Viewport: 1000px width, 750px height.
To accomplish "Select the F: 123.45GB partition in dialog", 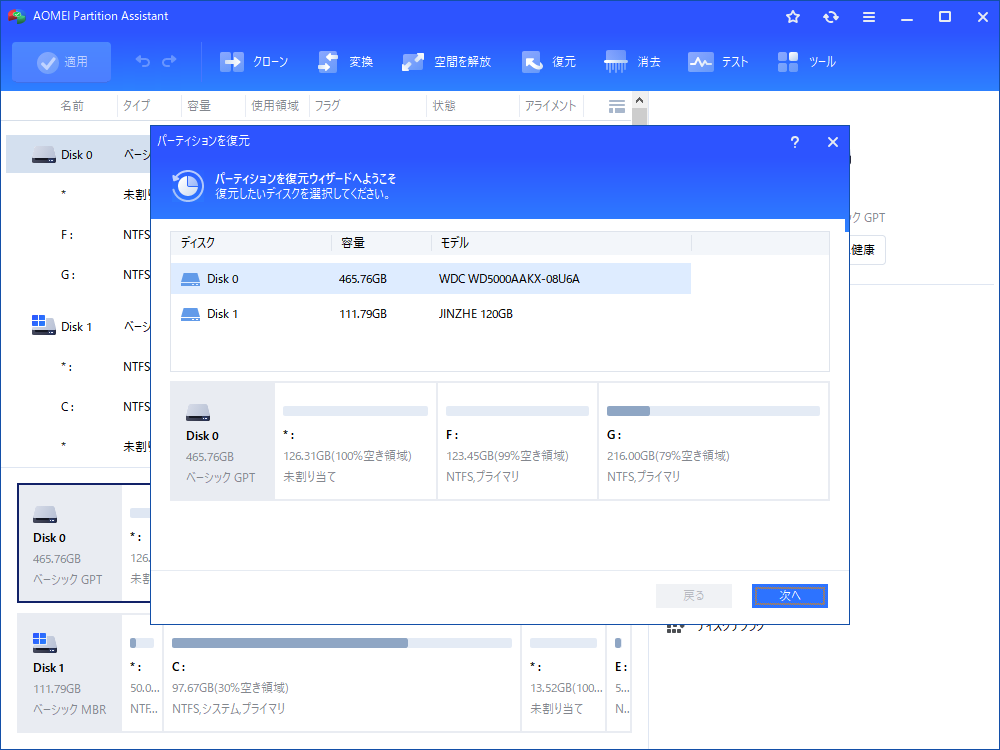I will click(x=517, y=441).
